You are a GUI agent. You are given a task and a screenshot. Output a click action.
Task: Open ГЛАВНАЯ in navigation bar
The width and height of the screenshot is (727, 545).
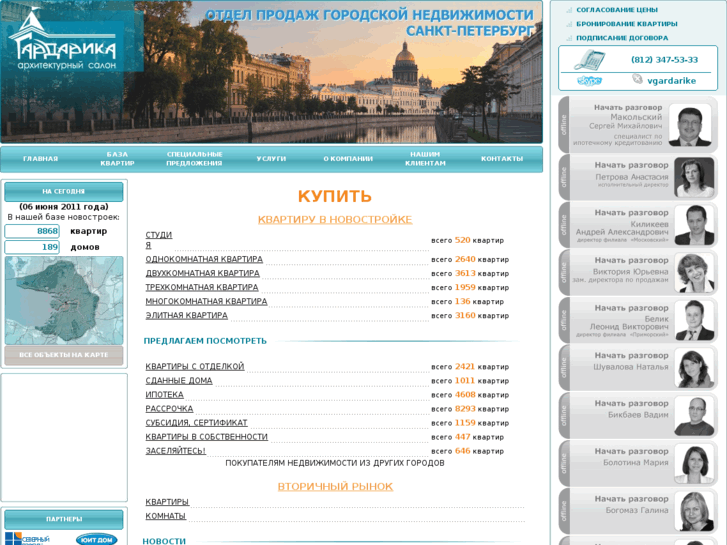pyautogui.click(x=40, y=159)
